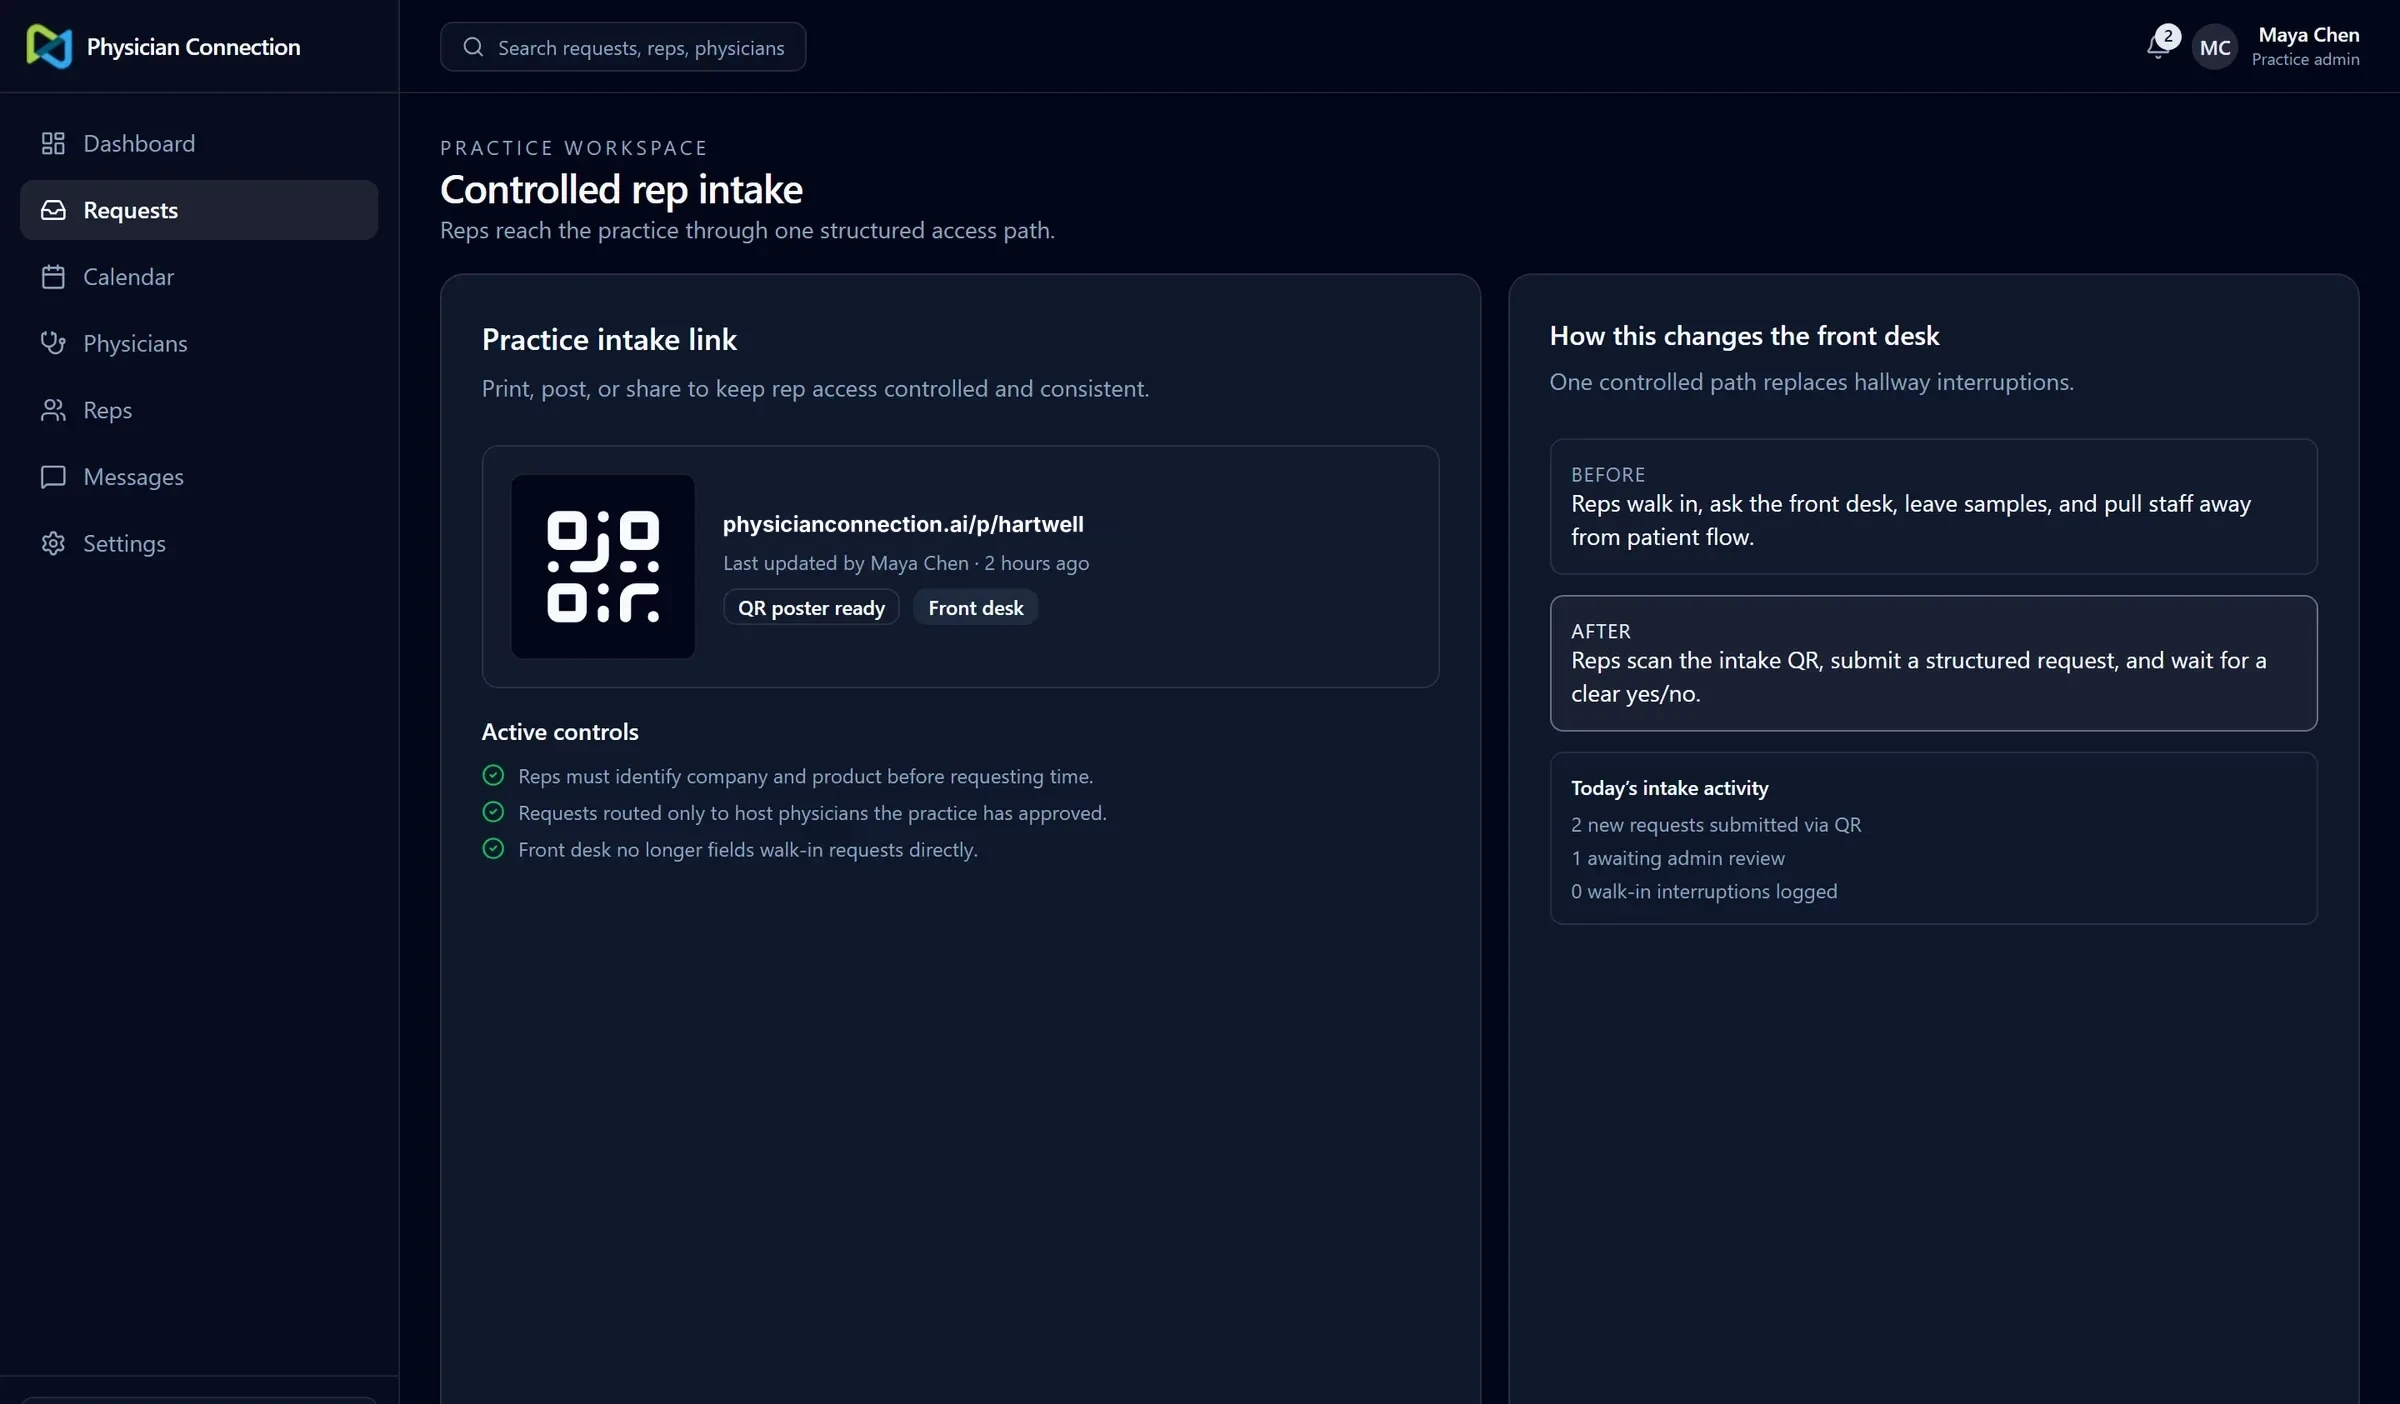Viewport: 2400px width, 1404px height.
Task: Click the 'Physician Connection' brand name
Action: point(193,47)
